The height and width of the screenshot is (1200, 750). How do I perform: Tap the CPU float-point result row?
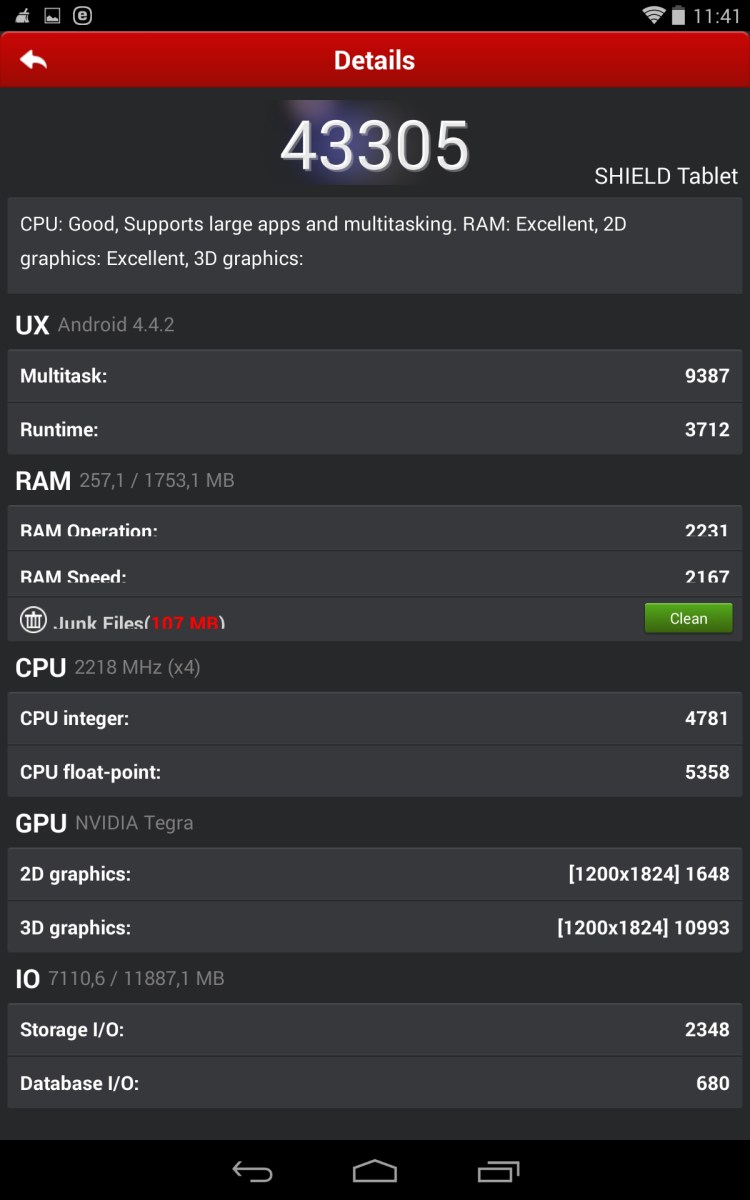375,772
